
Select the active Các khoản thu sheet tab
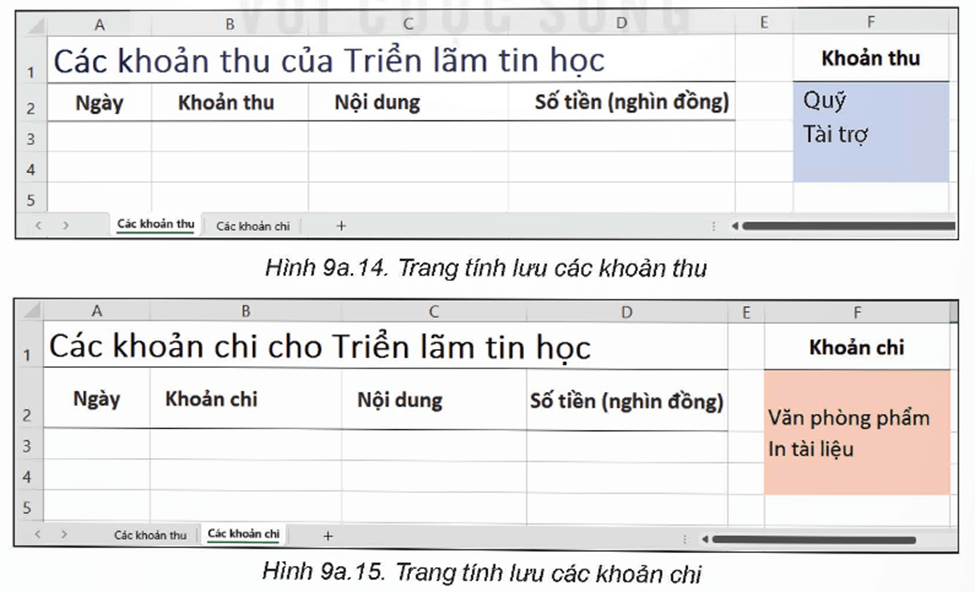(x=155, y=224)
